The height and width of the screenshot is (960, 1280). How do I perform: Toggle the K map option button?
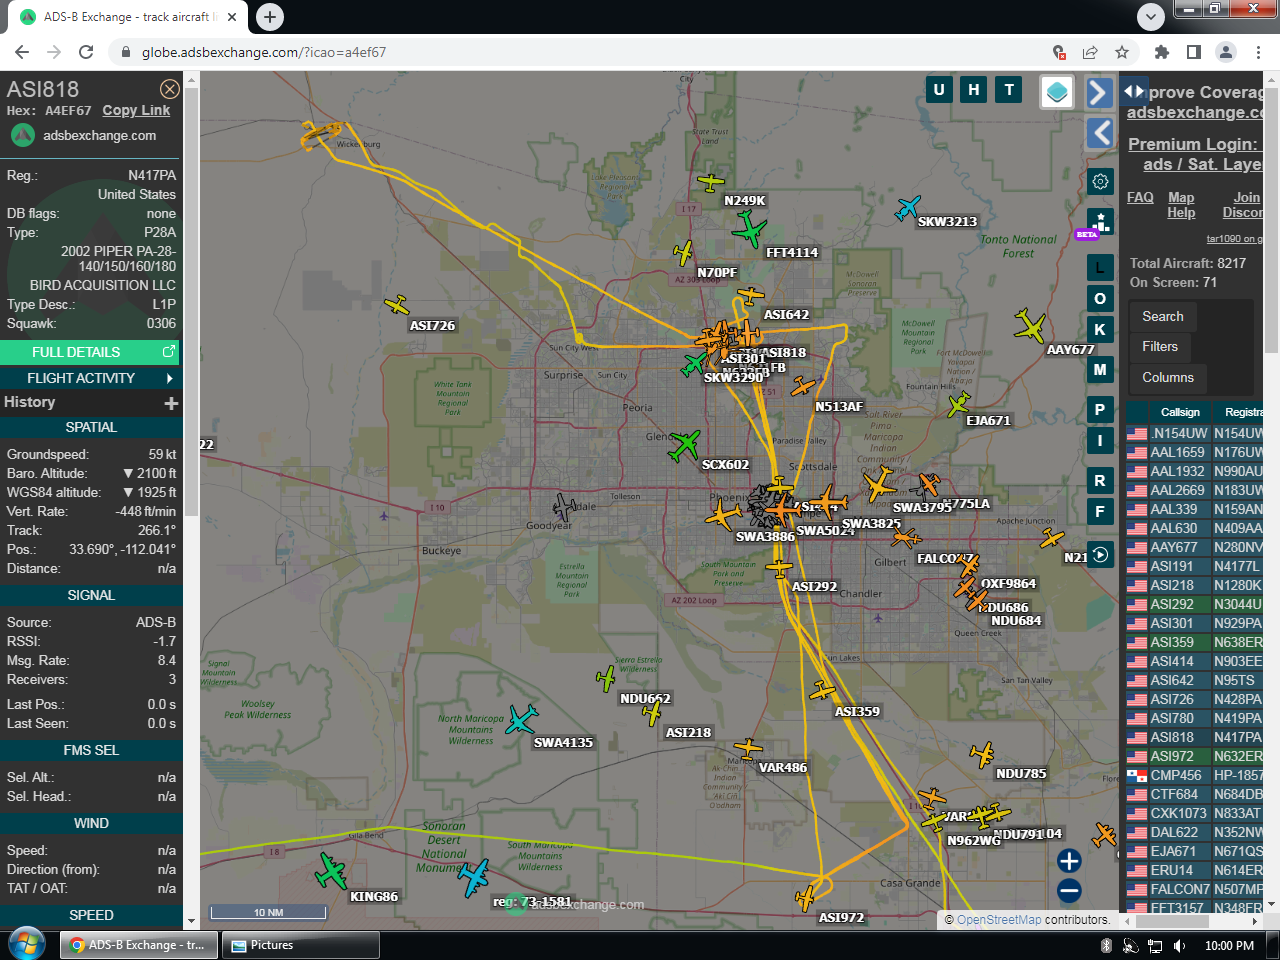click(1100, 329)
